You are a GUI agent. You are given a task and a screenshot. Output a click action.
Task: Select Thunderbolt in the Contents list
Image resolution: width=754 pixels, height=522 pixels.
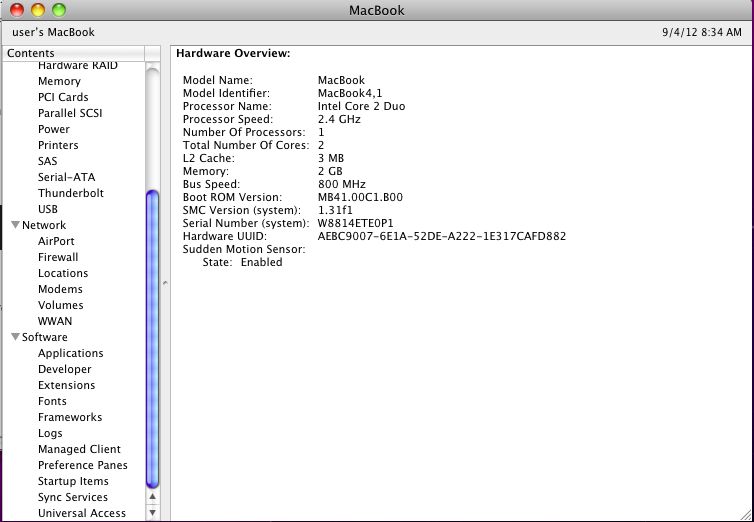point(71,193)
